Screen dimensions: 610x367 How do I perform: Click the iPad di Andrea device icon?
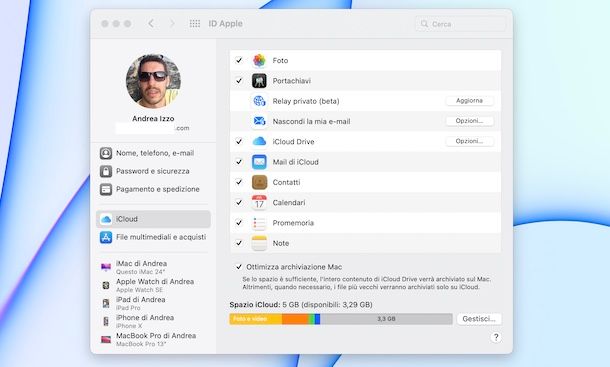(x=106, y=303)
